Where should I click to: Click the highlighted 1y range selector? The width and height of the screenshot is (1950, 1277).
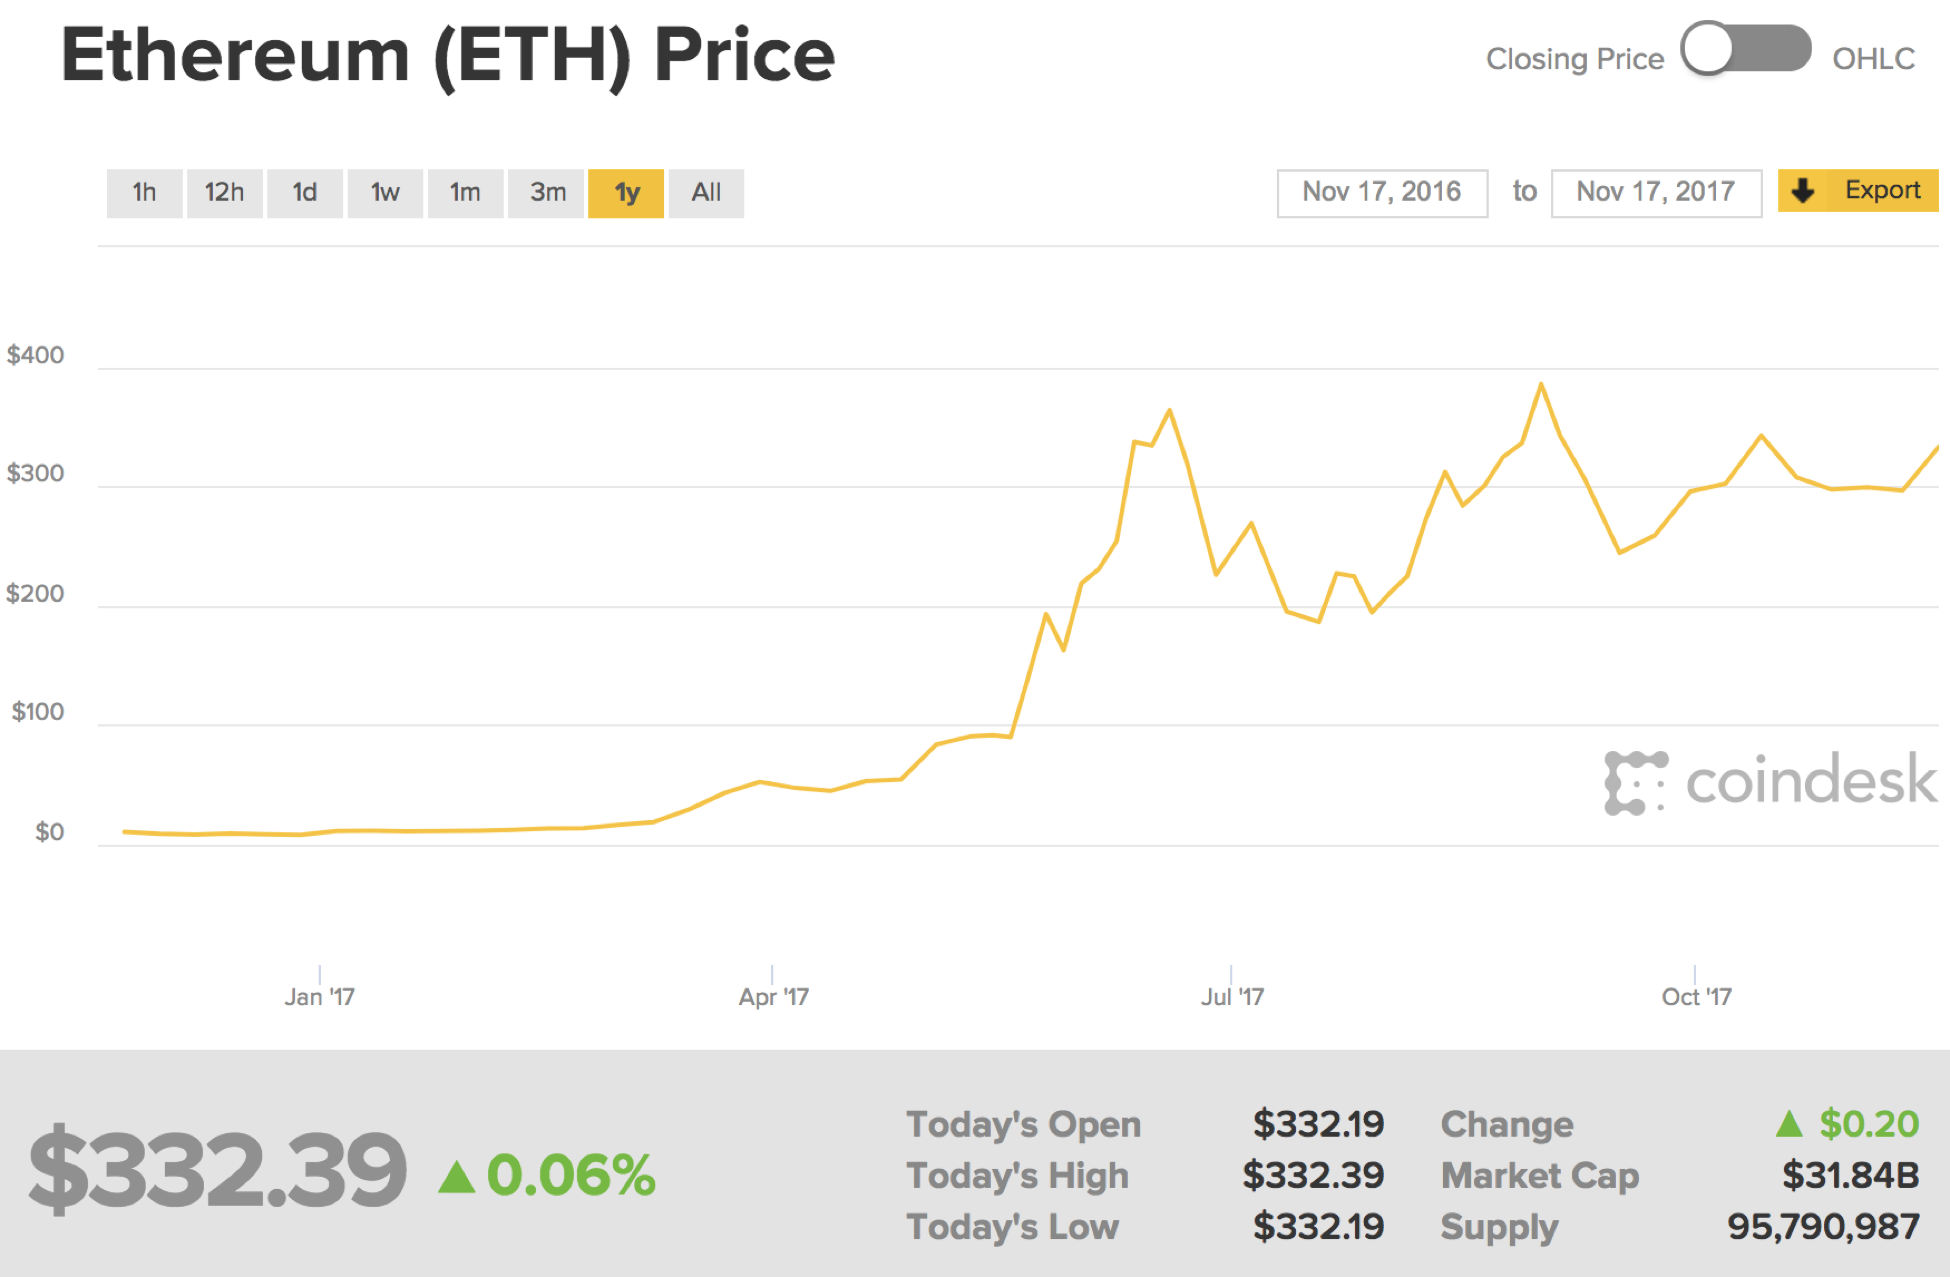[x=626, y=192]
